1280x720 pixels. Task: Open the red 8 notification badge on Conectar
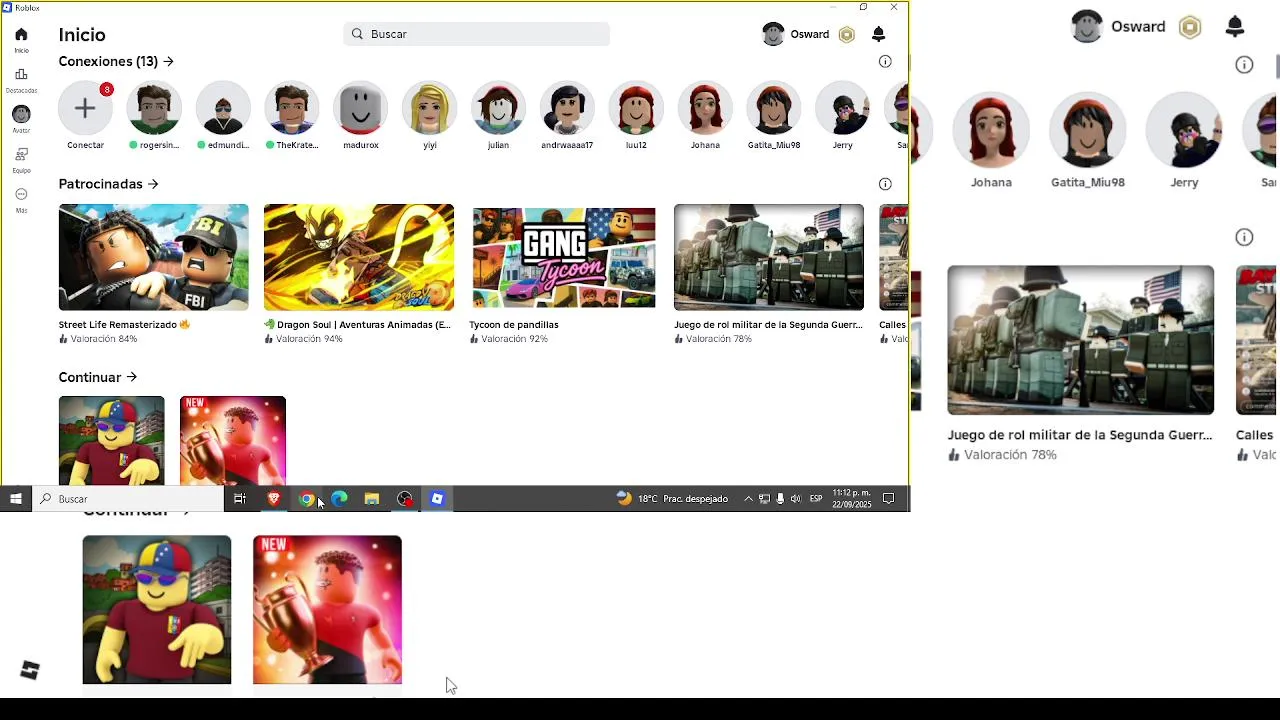click(106, 89)
